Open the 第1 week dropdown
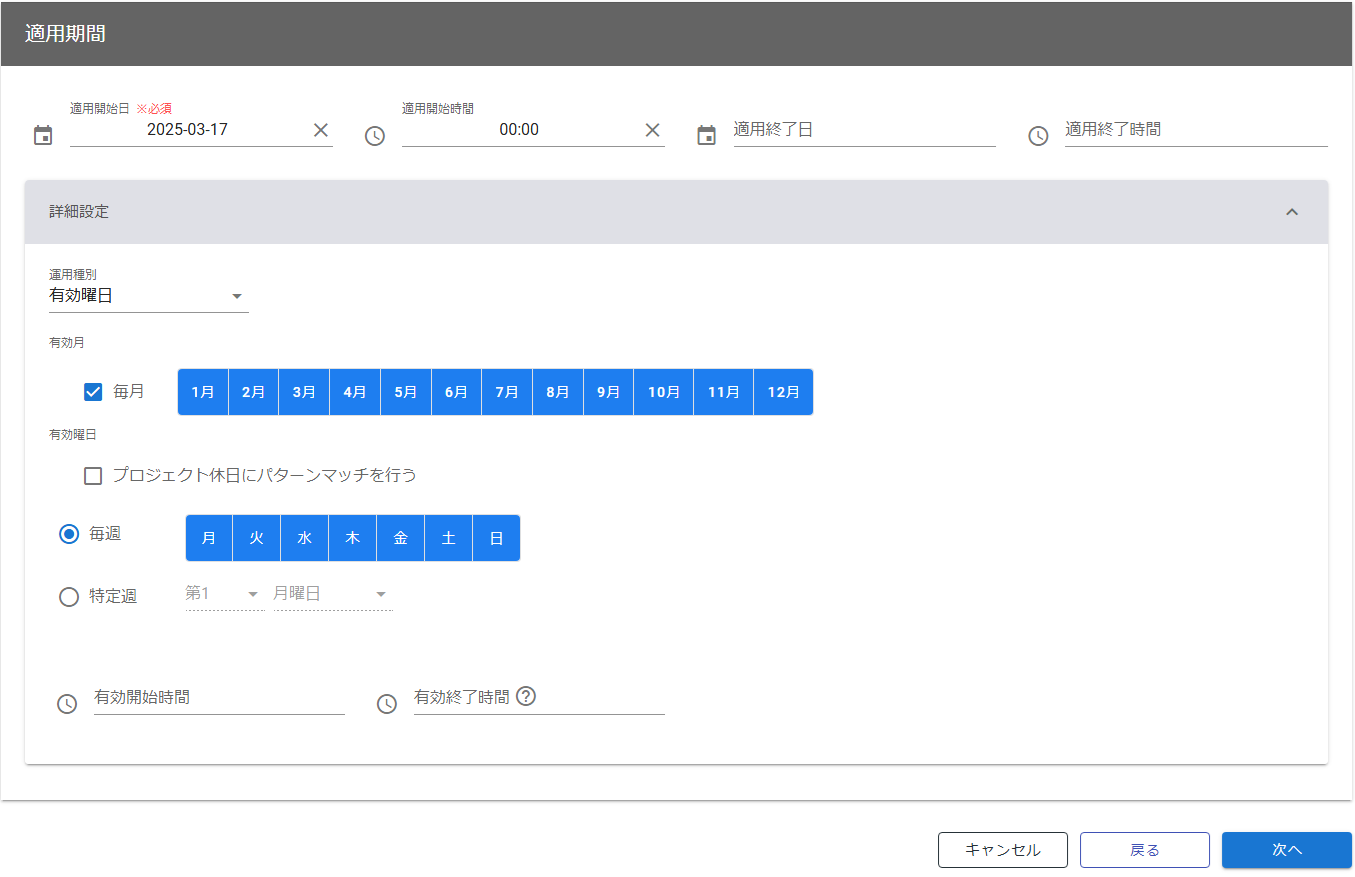This screenshot has width=1355, height=877. coord(224,594)
